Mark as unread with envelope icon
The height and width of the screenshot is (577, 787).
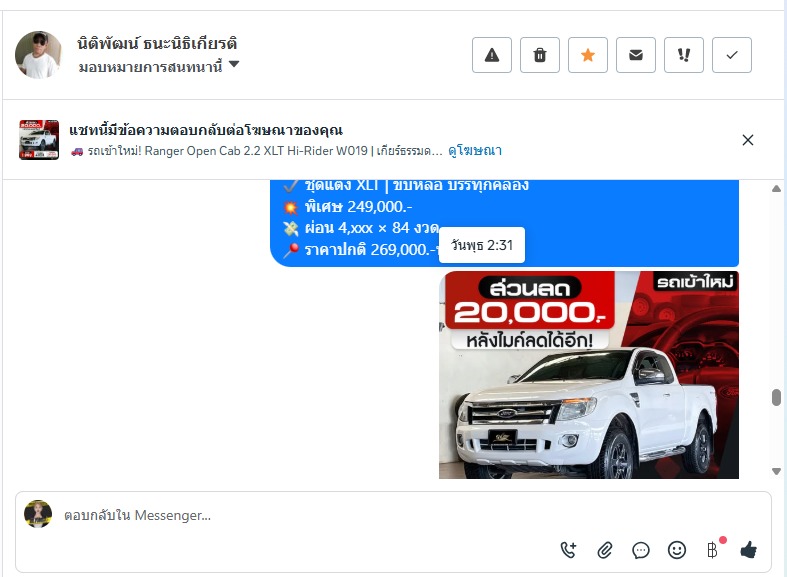pos(636,55)
